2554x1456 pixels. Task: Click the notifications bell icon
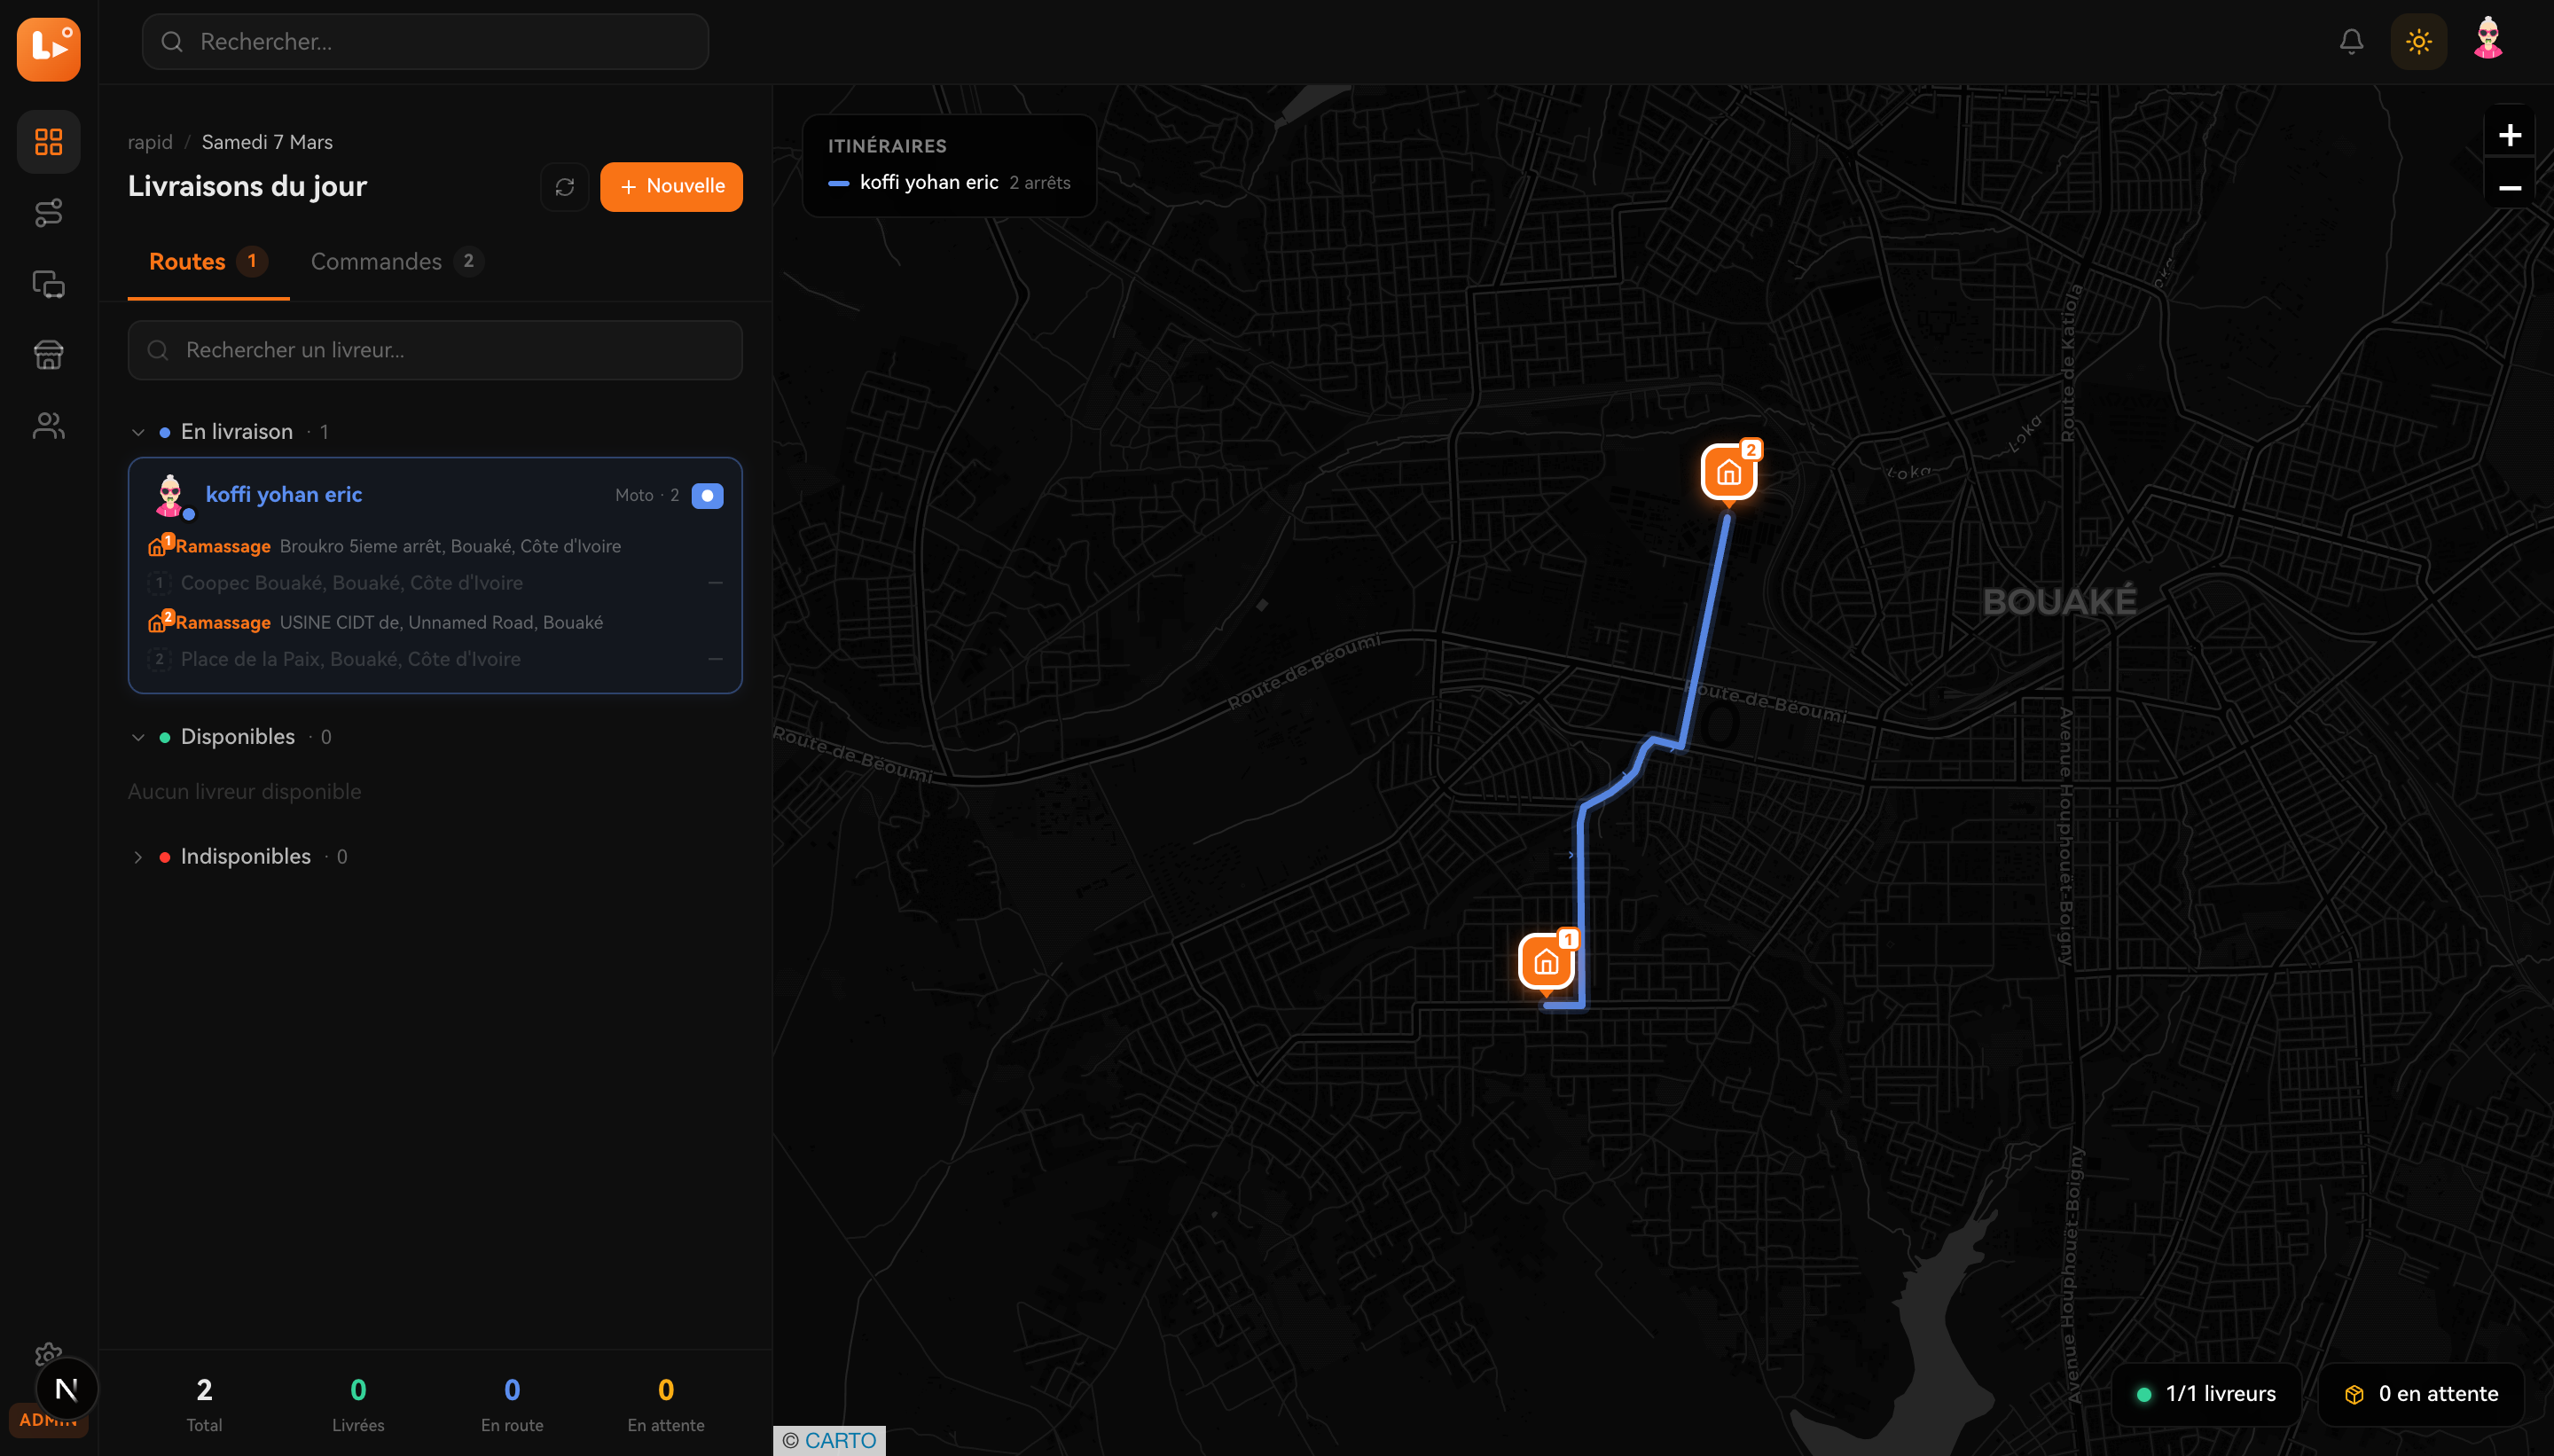[2351, 41]
